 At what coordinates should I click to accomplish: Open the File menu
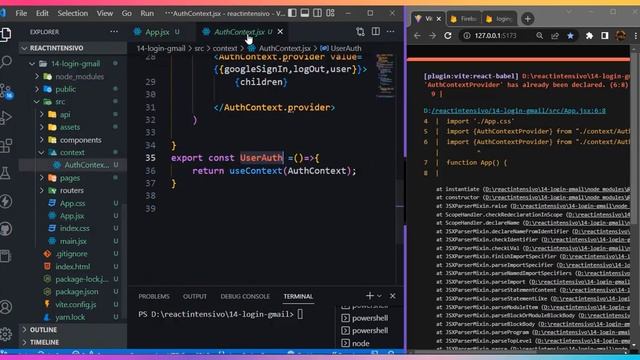click(x=21, y=13)
